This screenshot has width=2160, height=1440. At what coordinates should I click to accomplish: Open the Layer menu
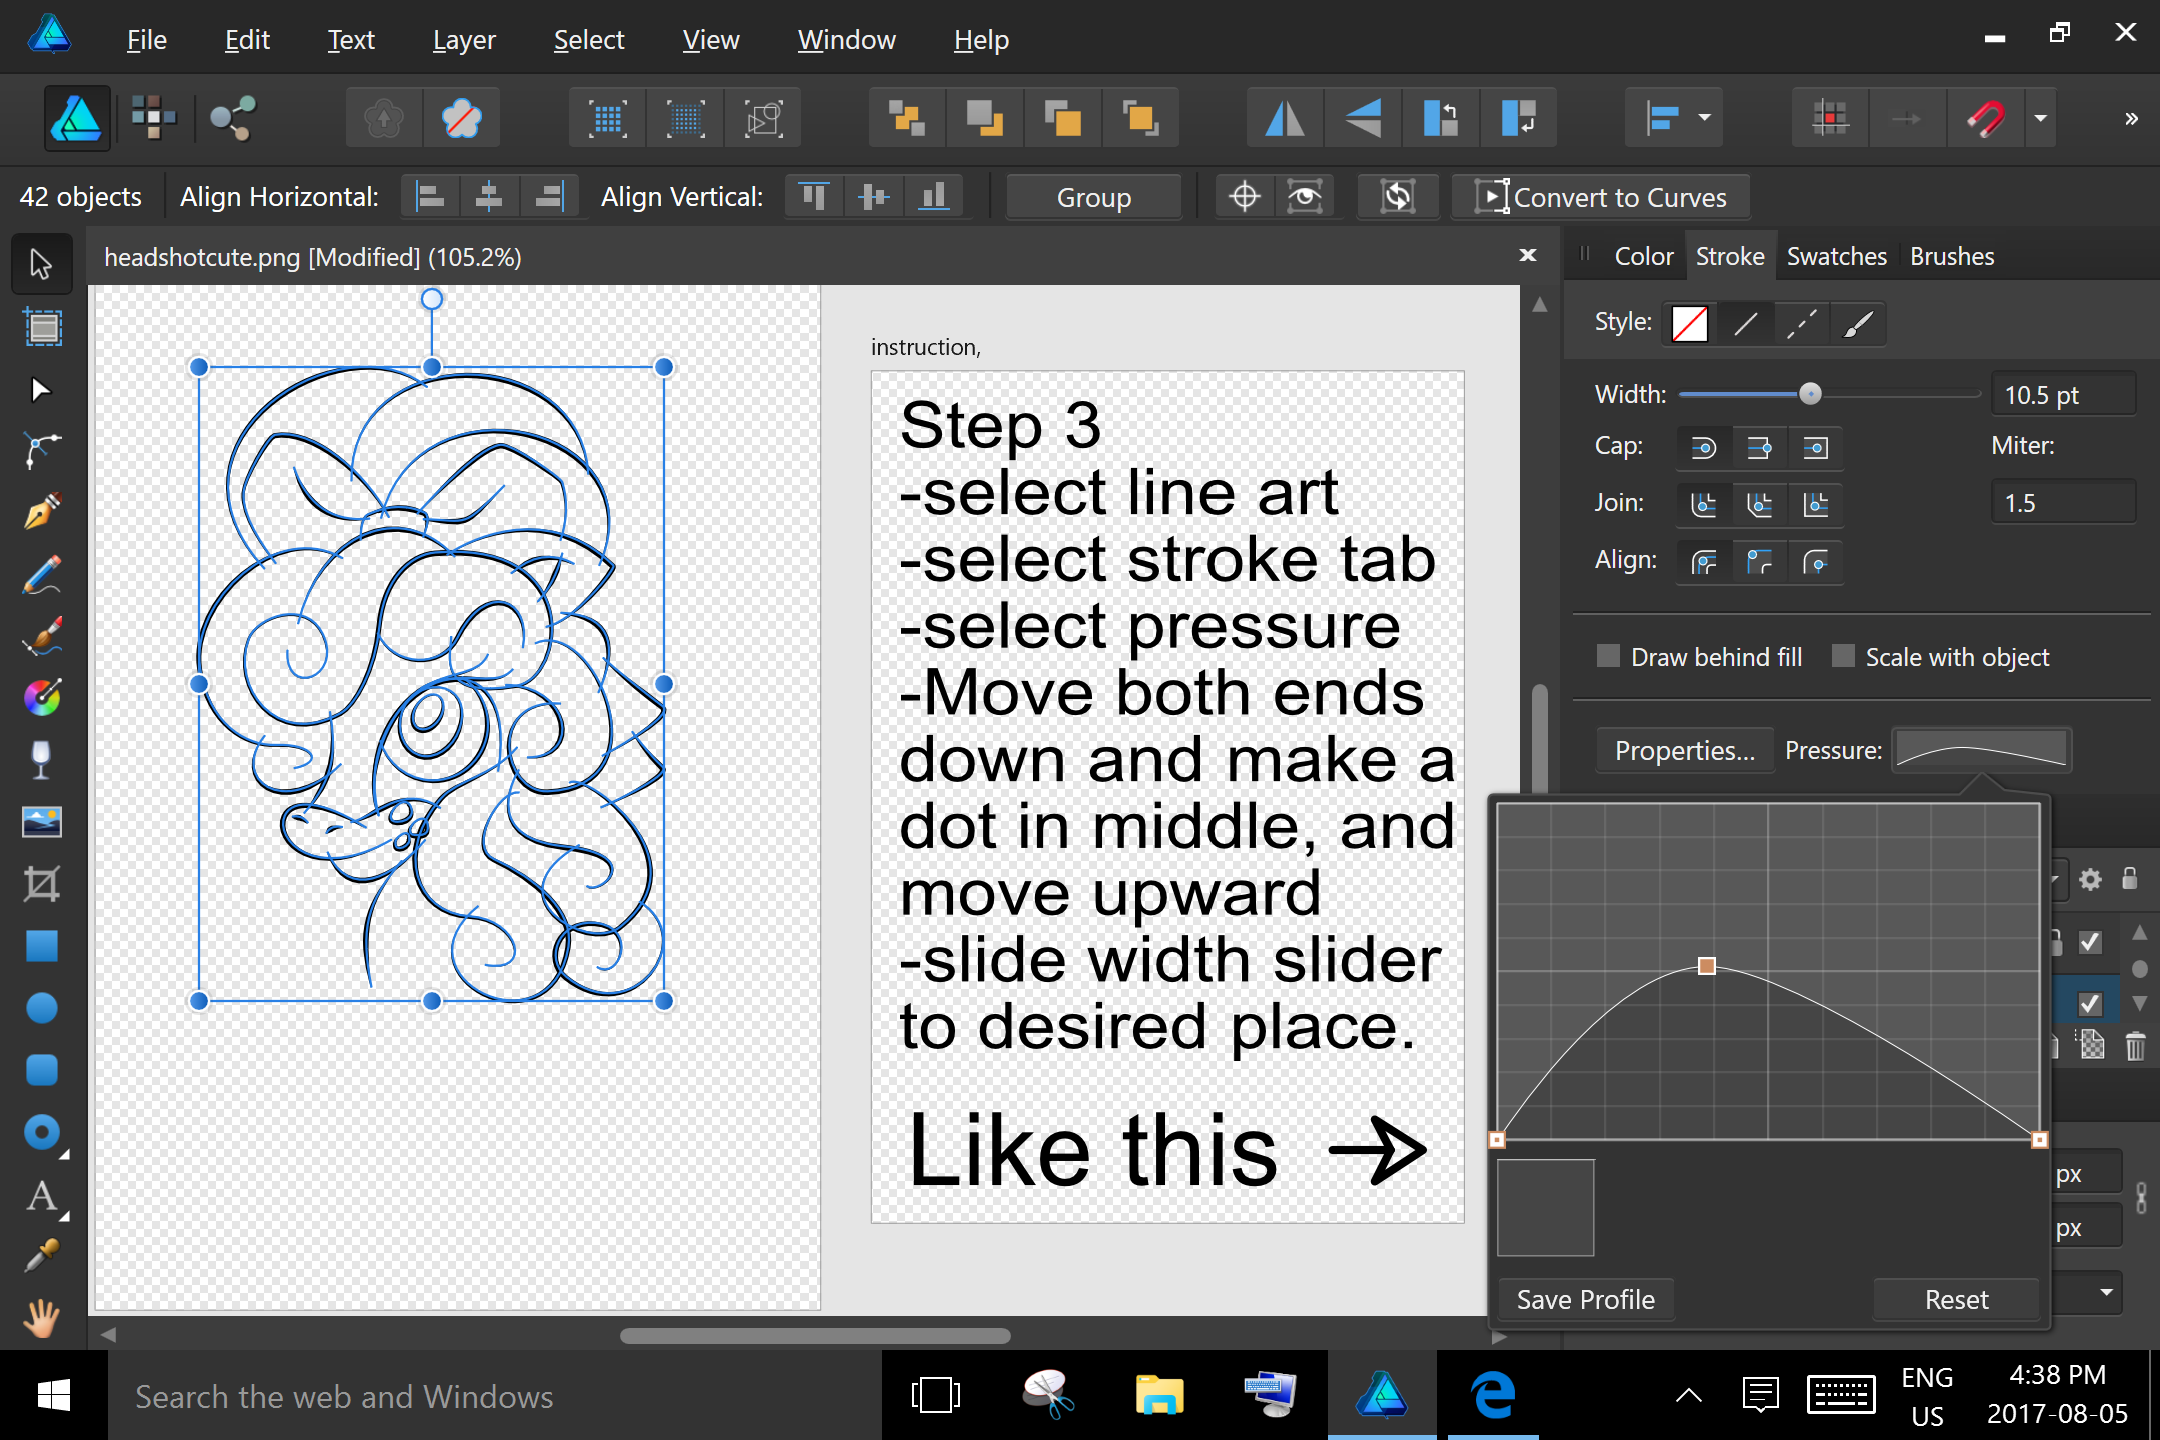click(x=462, y=40)
